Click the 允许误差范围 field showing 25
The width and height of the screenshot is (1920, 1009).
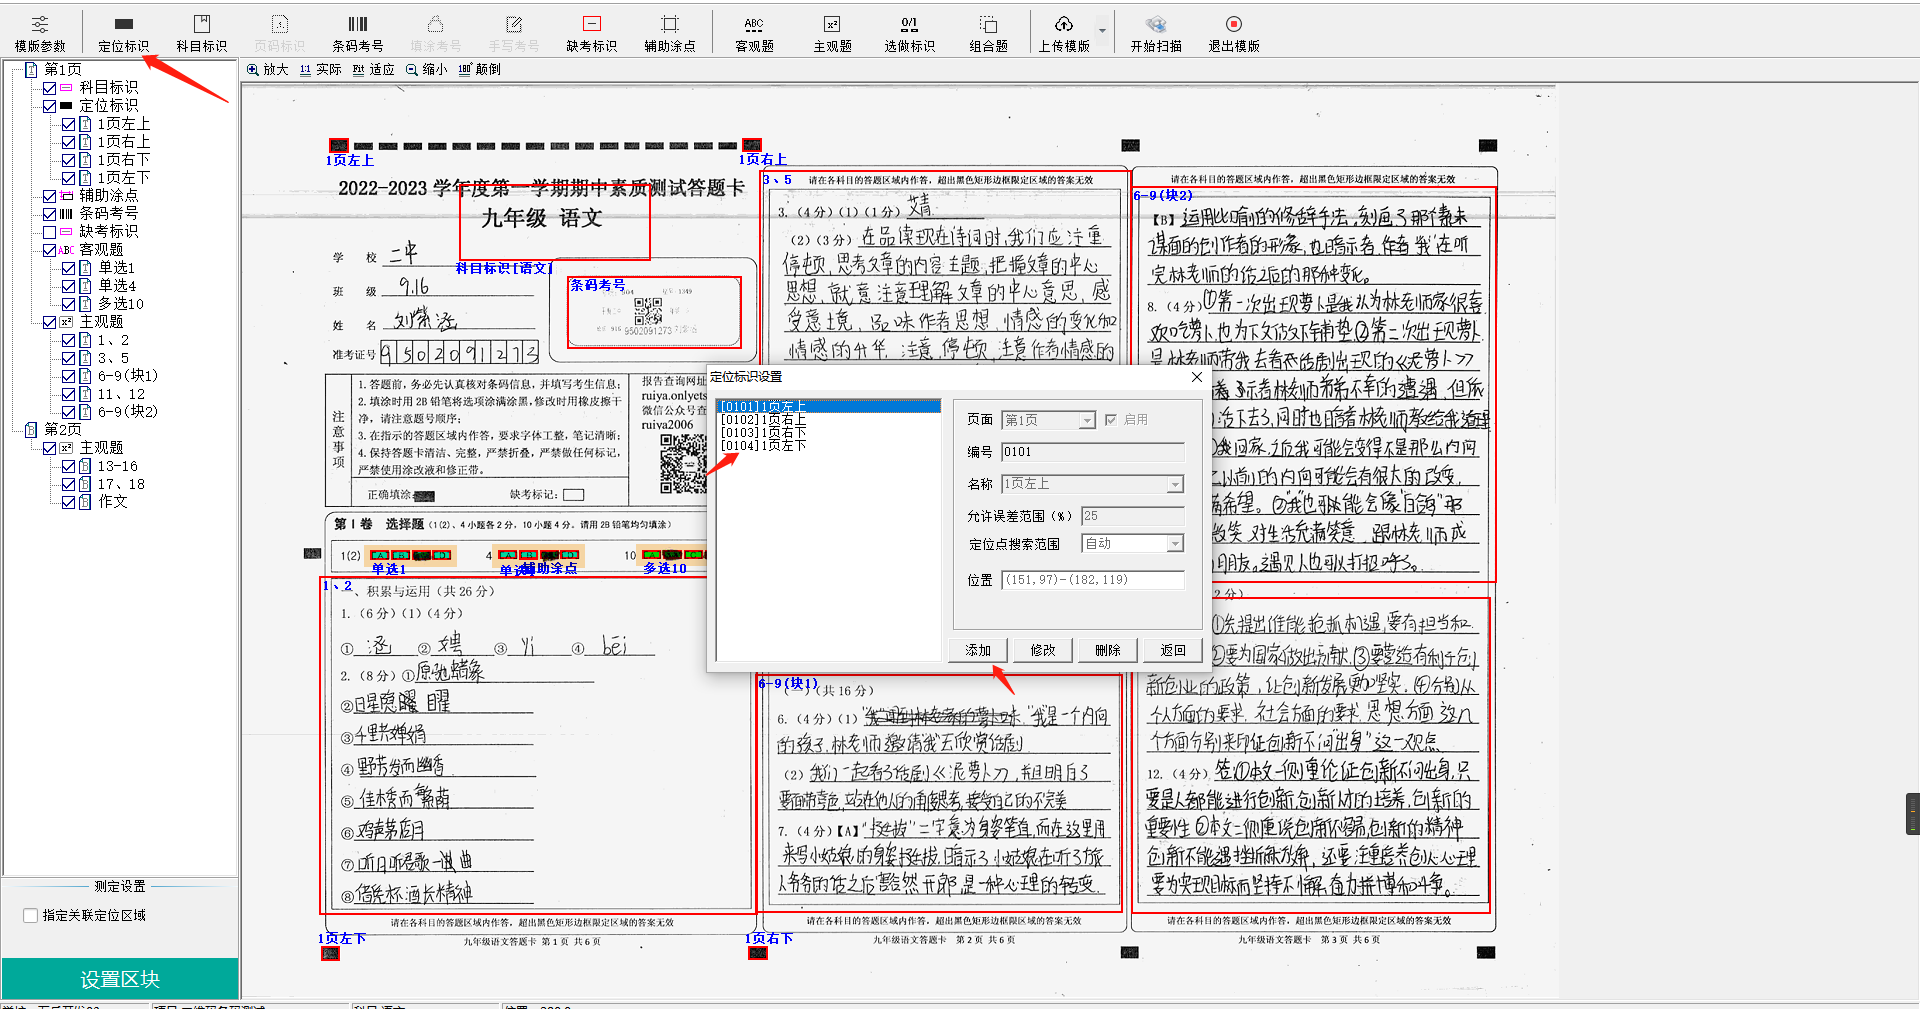(1133, 516)
